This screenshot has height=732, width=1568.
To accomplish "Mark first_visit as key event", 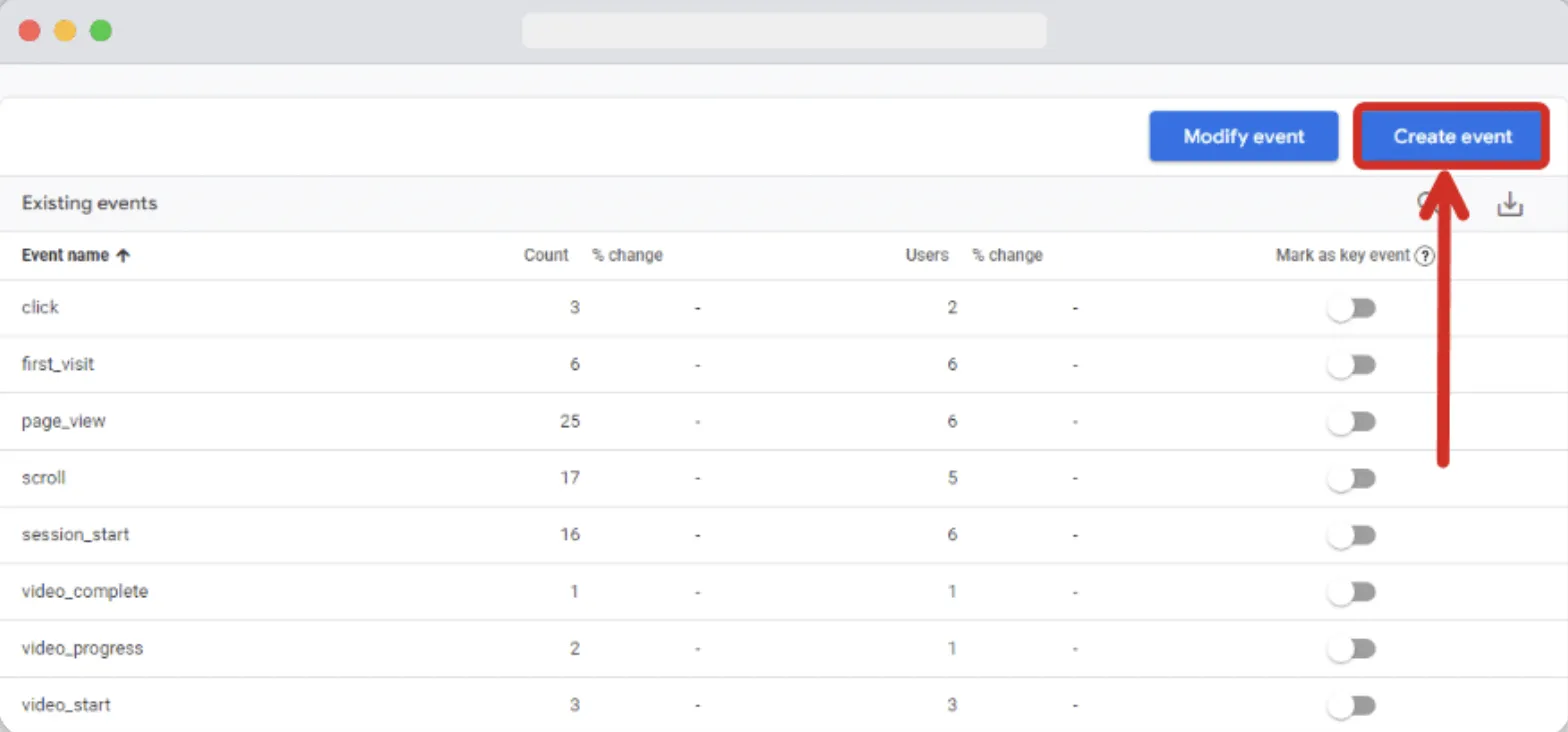I will [x=1352, y=365].
